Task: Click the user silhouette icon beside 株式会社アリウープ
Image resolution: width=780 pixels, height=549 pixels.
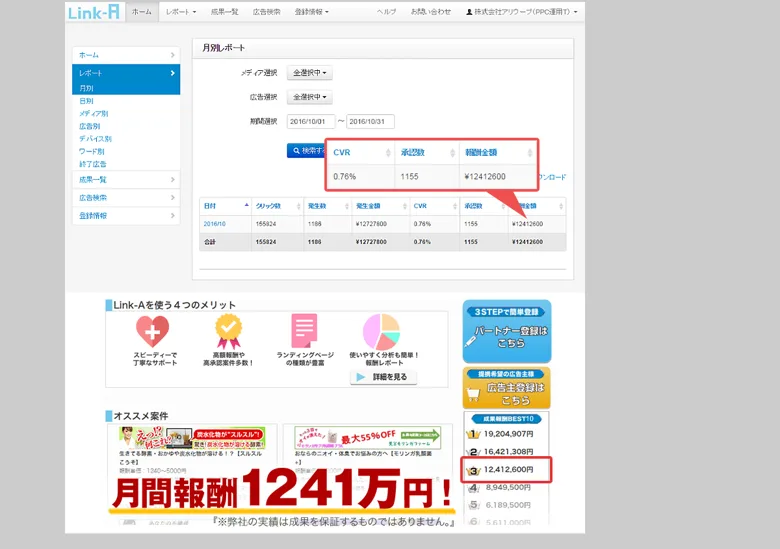Action: 469,12
